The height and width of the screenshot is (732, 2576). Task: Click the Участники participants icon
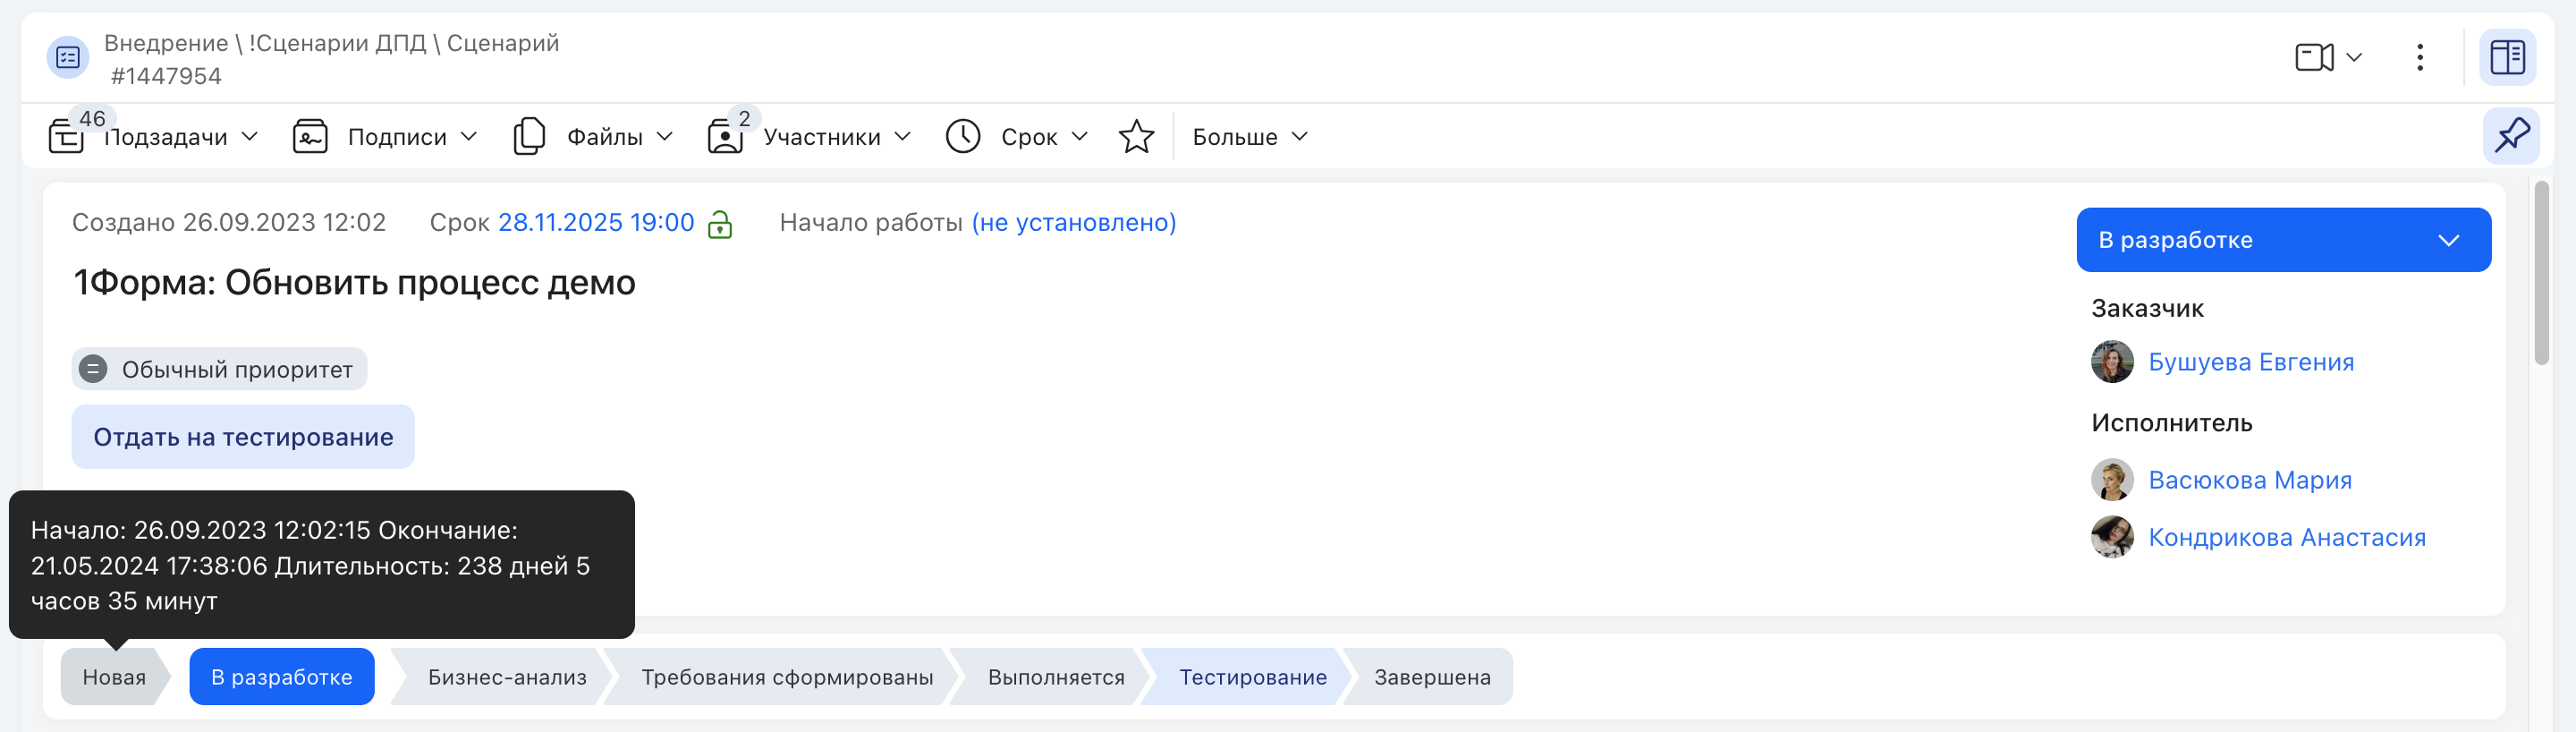pos(725,136)
